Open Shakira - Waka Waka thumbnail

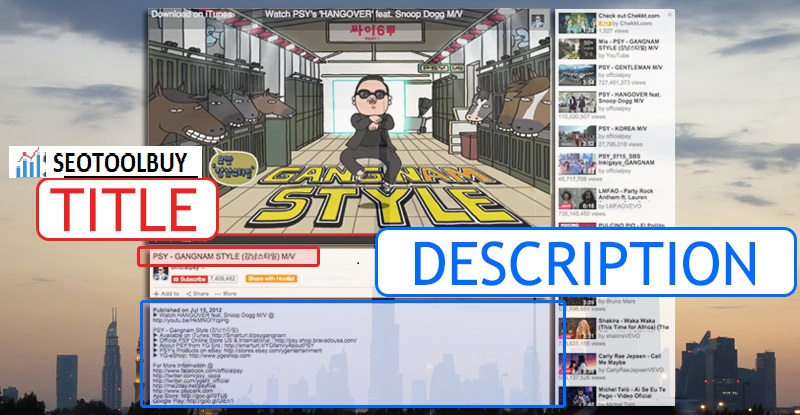pyautogui.click(x=577, y=329)
